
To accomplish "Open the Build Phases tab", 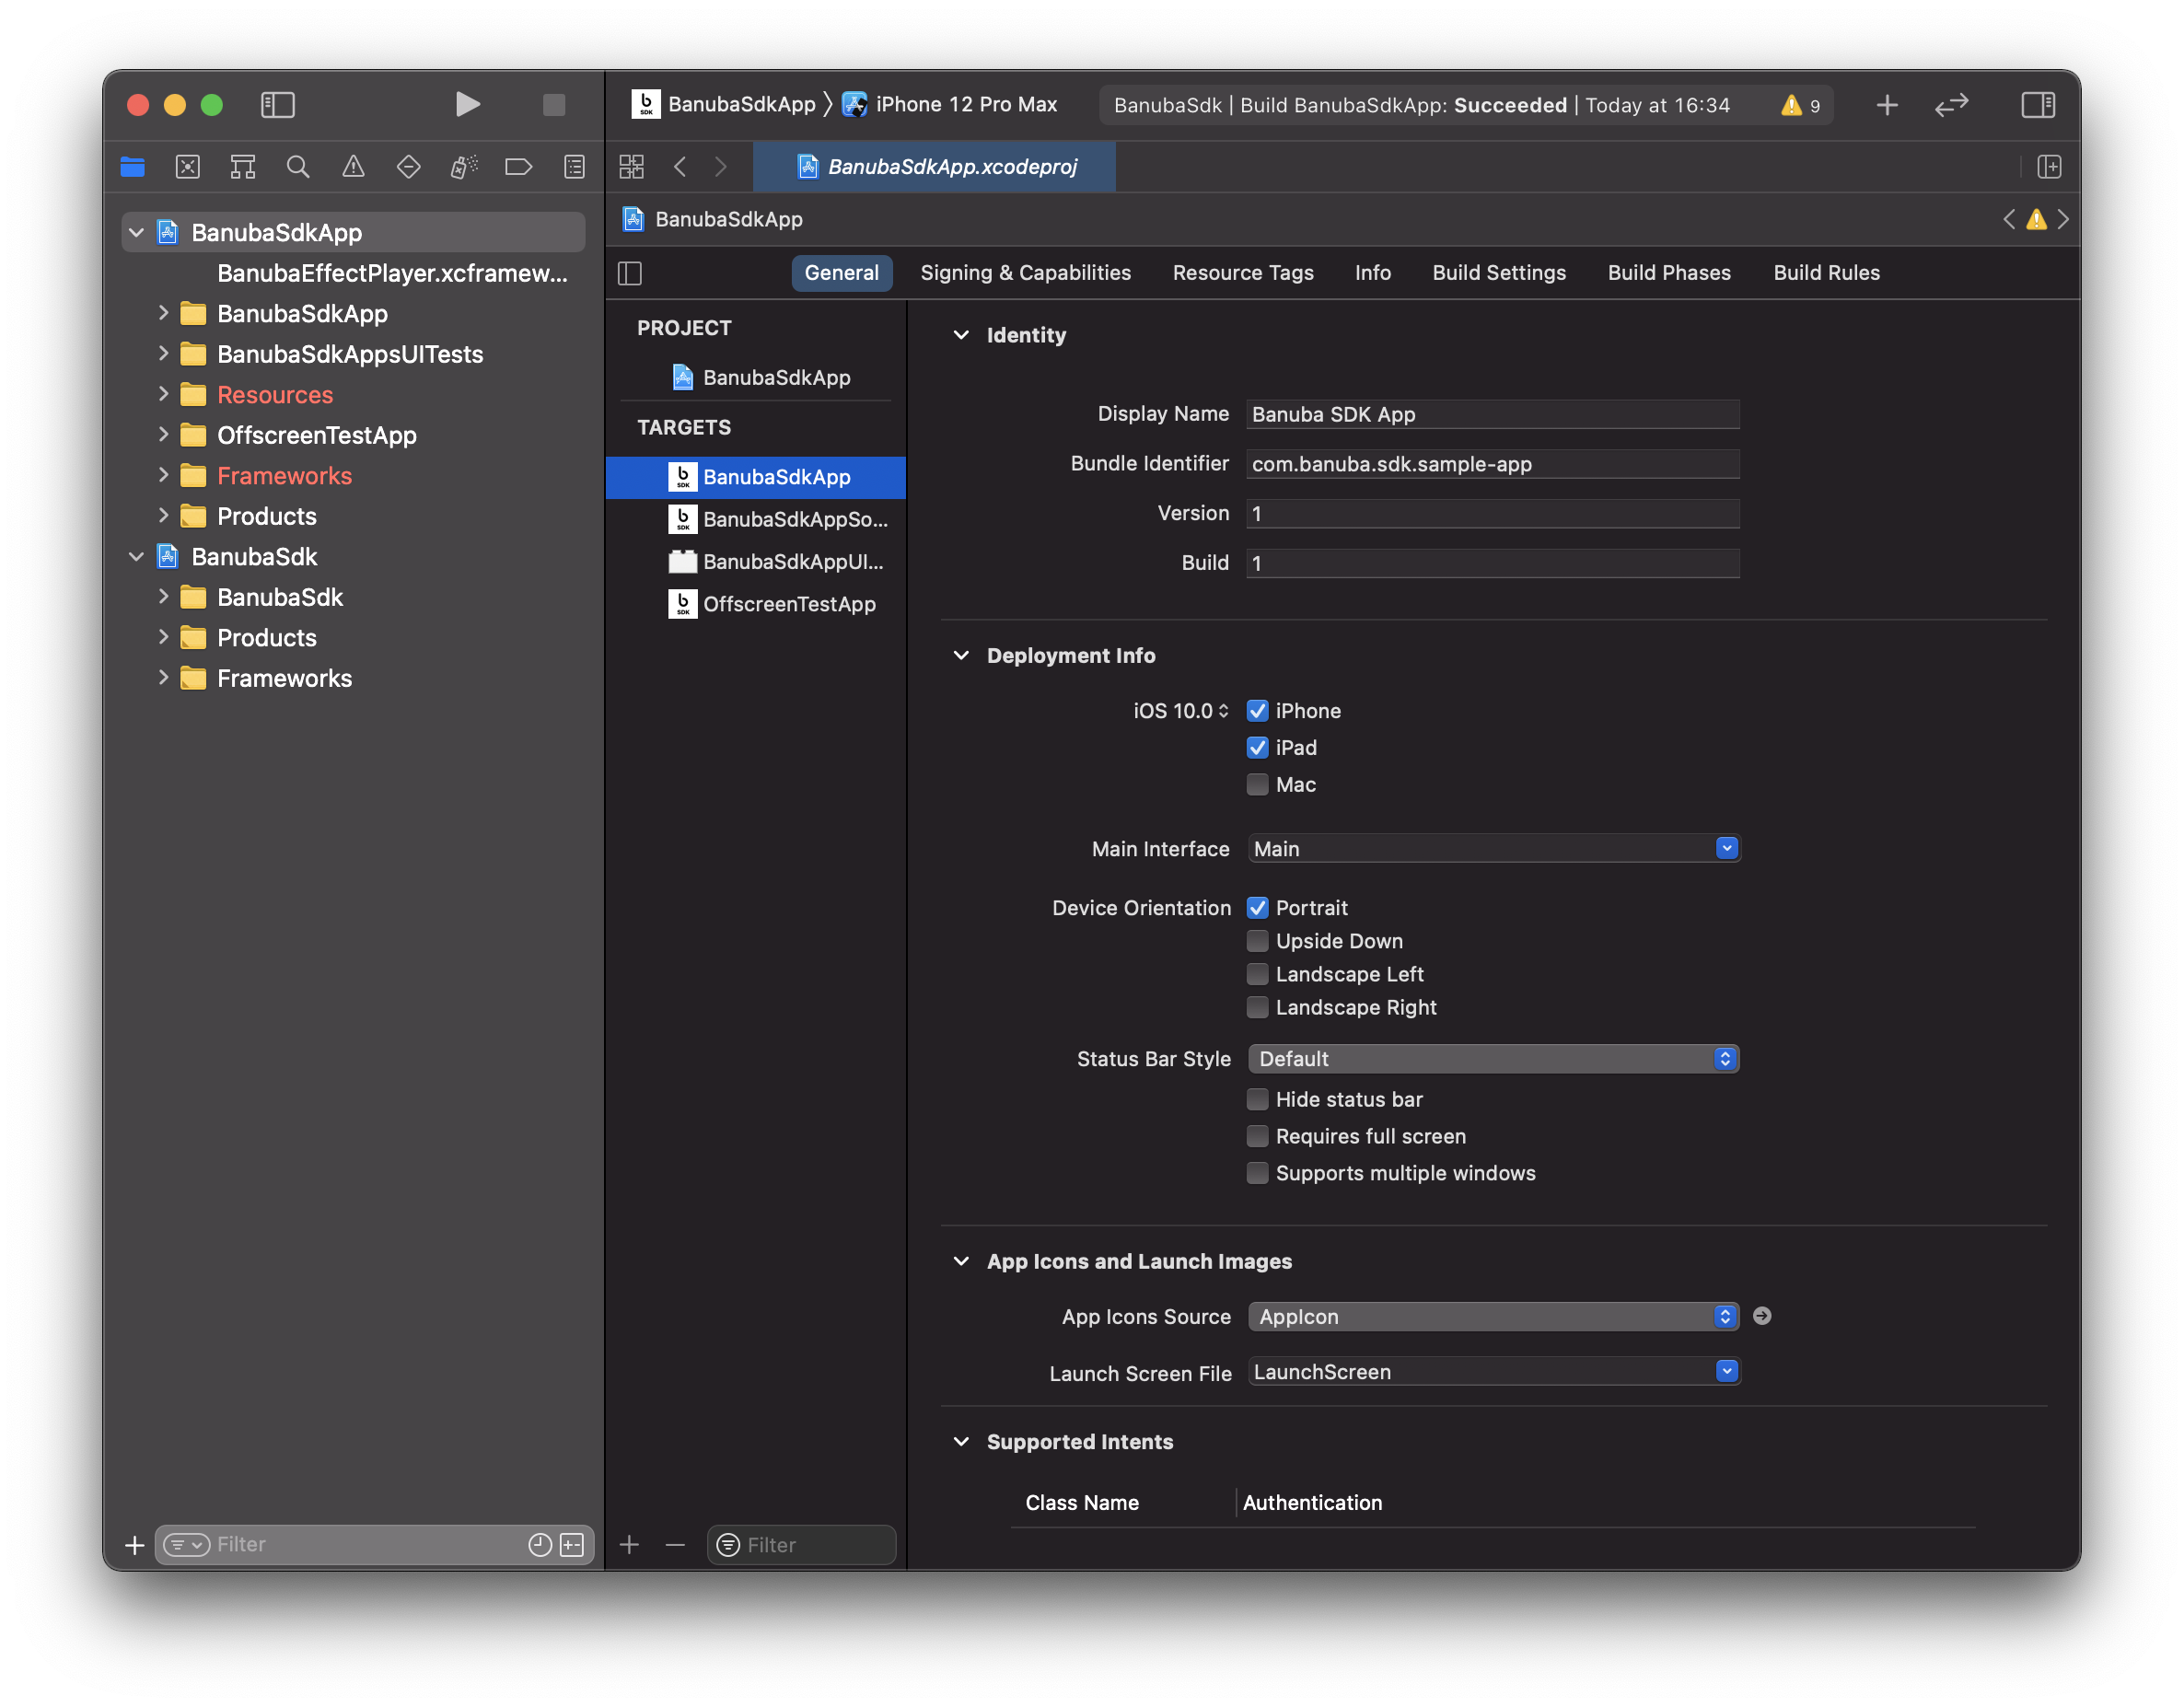I will tap(1668, 273).
